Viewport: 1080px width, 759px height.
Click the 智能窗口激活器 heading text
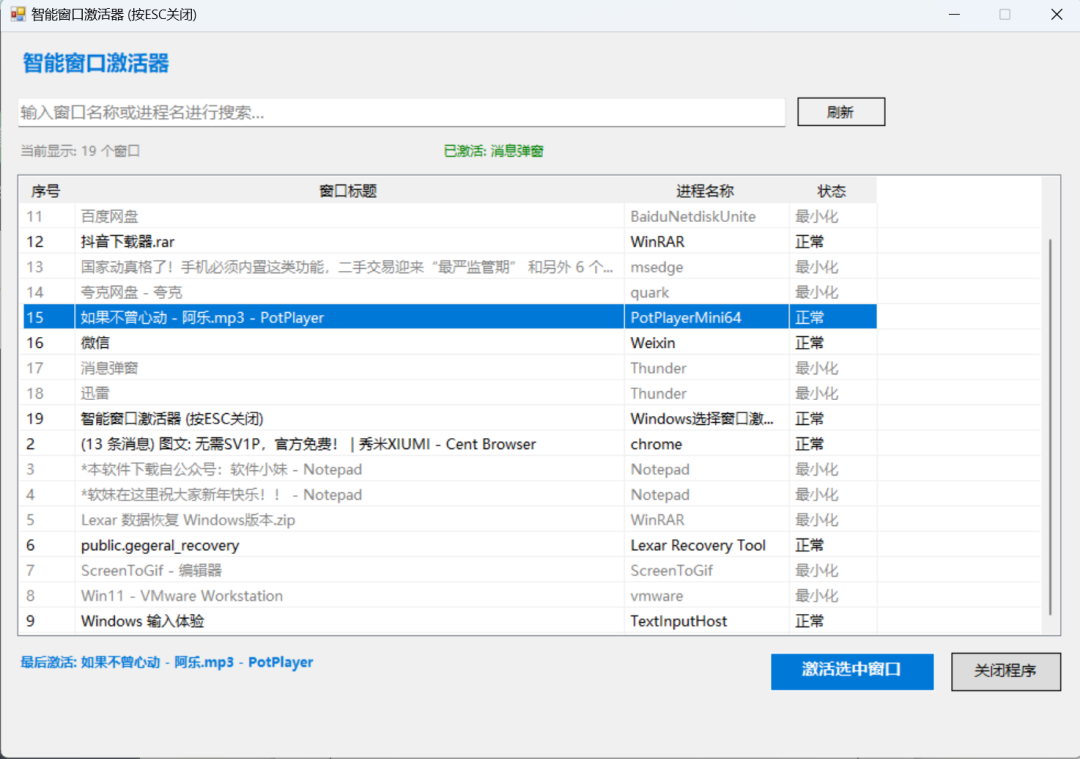point(96,63)
